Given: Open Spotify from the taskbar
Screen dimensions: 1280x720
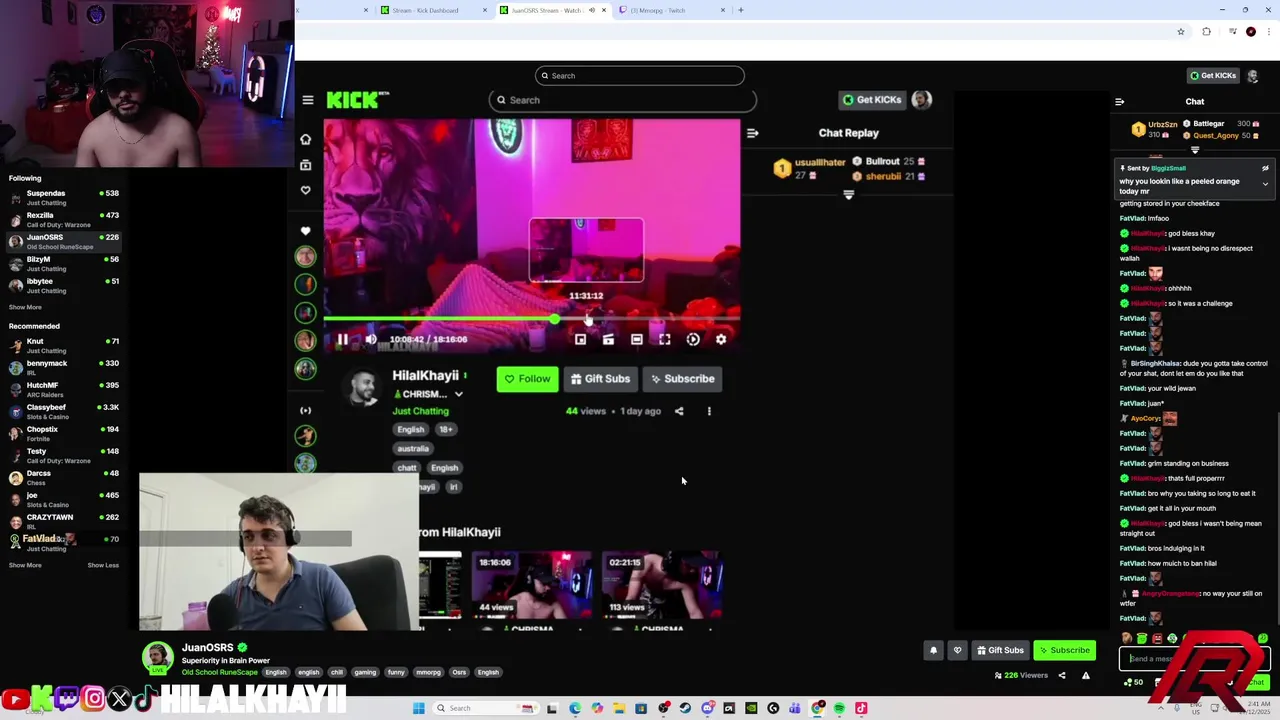Looking at the screenshot, I should tap(839, 708).
